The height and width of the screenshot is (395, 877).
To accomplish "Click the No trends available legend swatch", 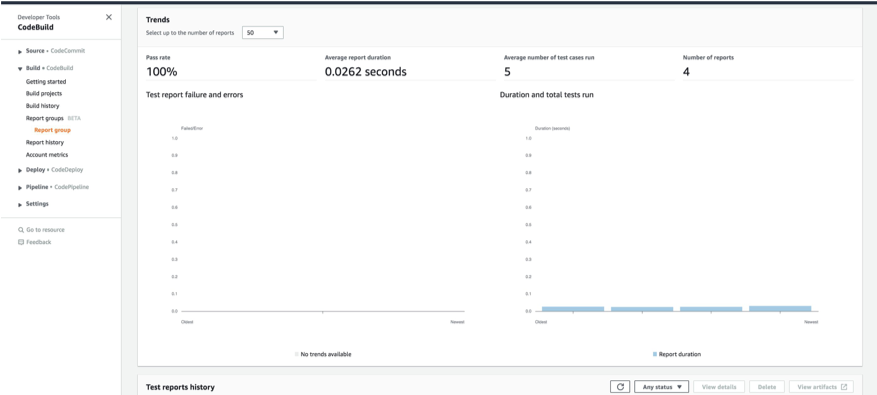I will pos(297,354).
